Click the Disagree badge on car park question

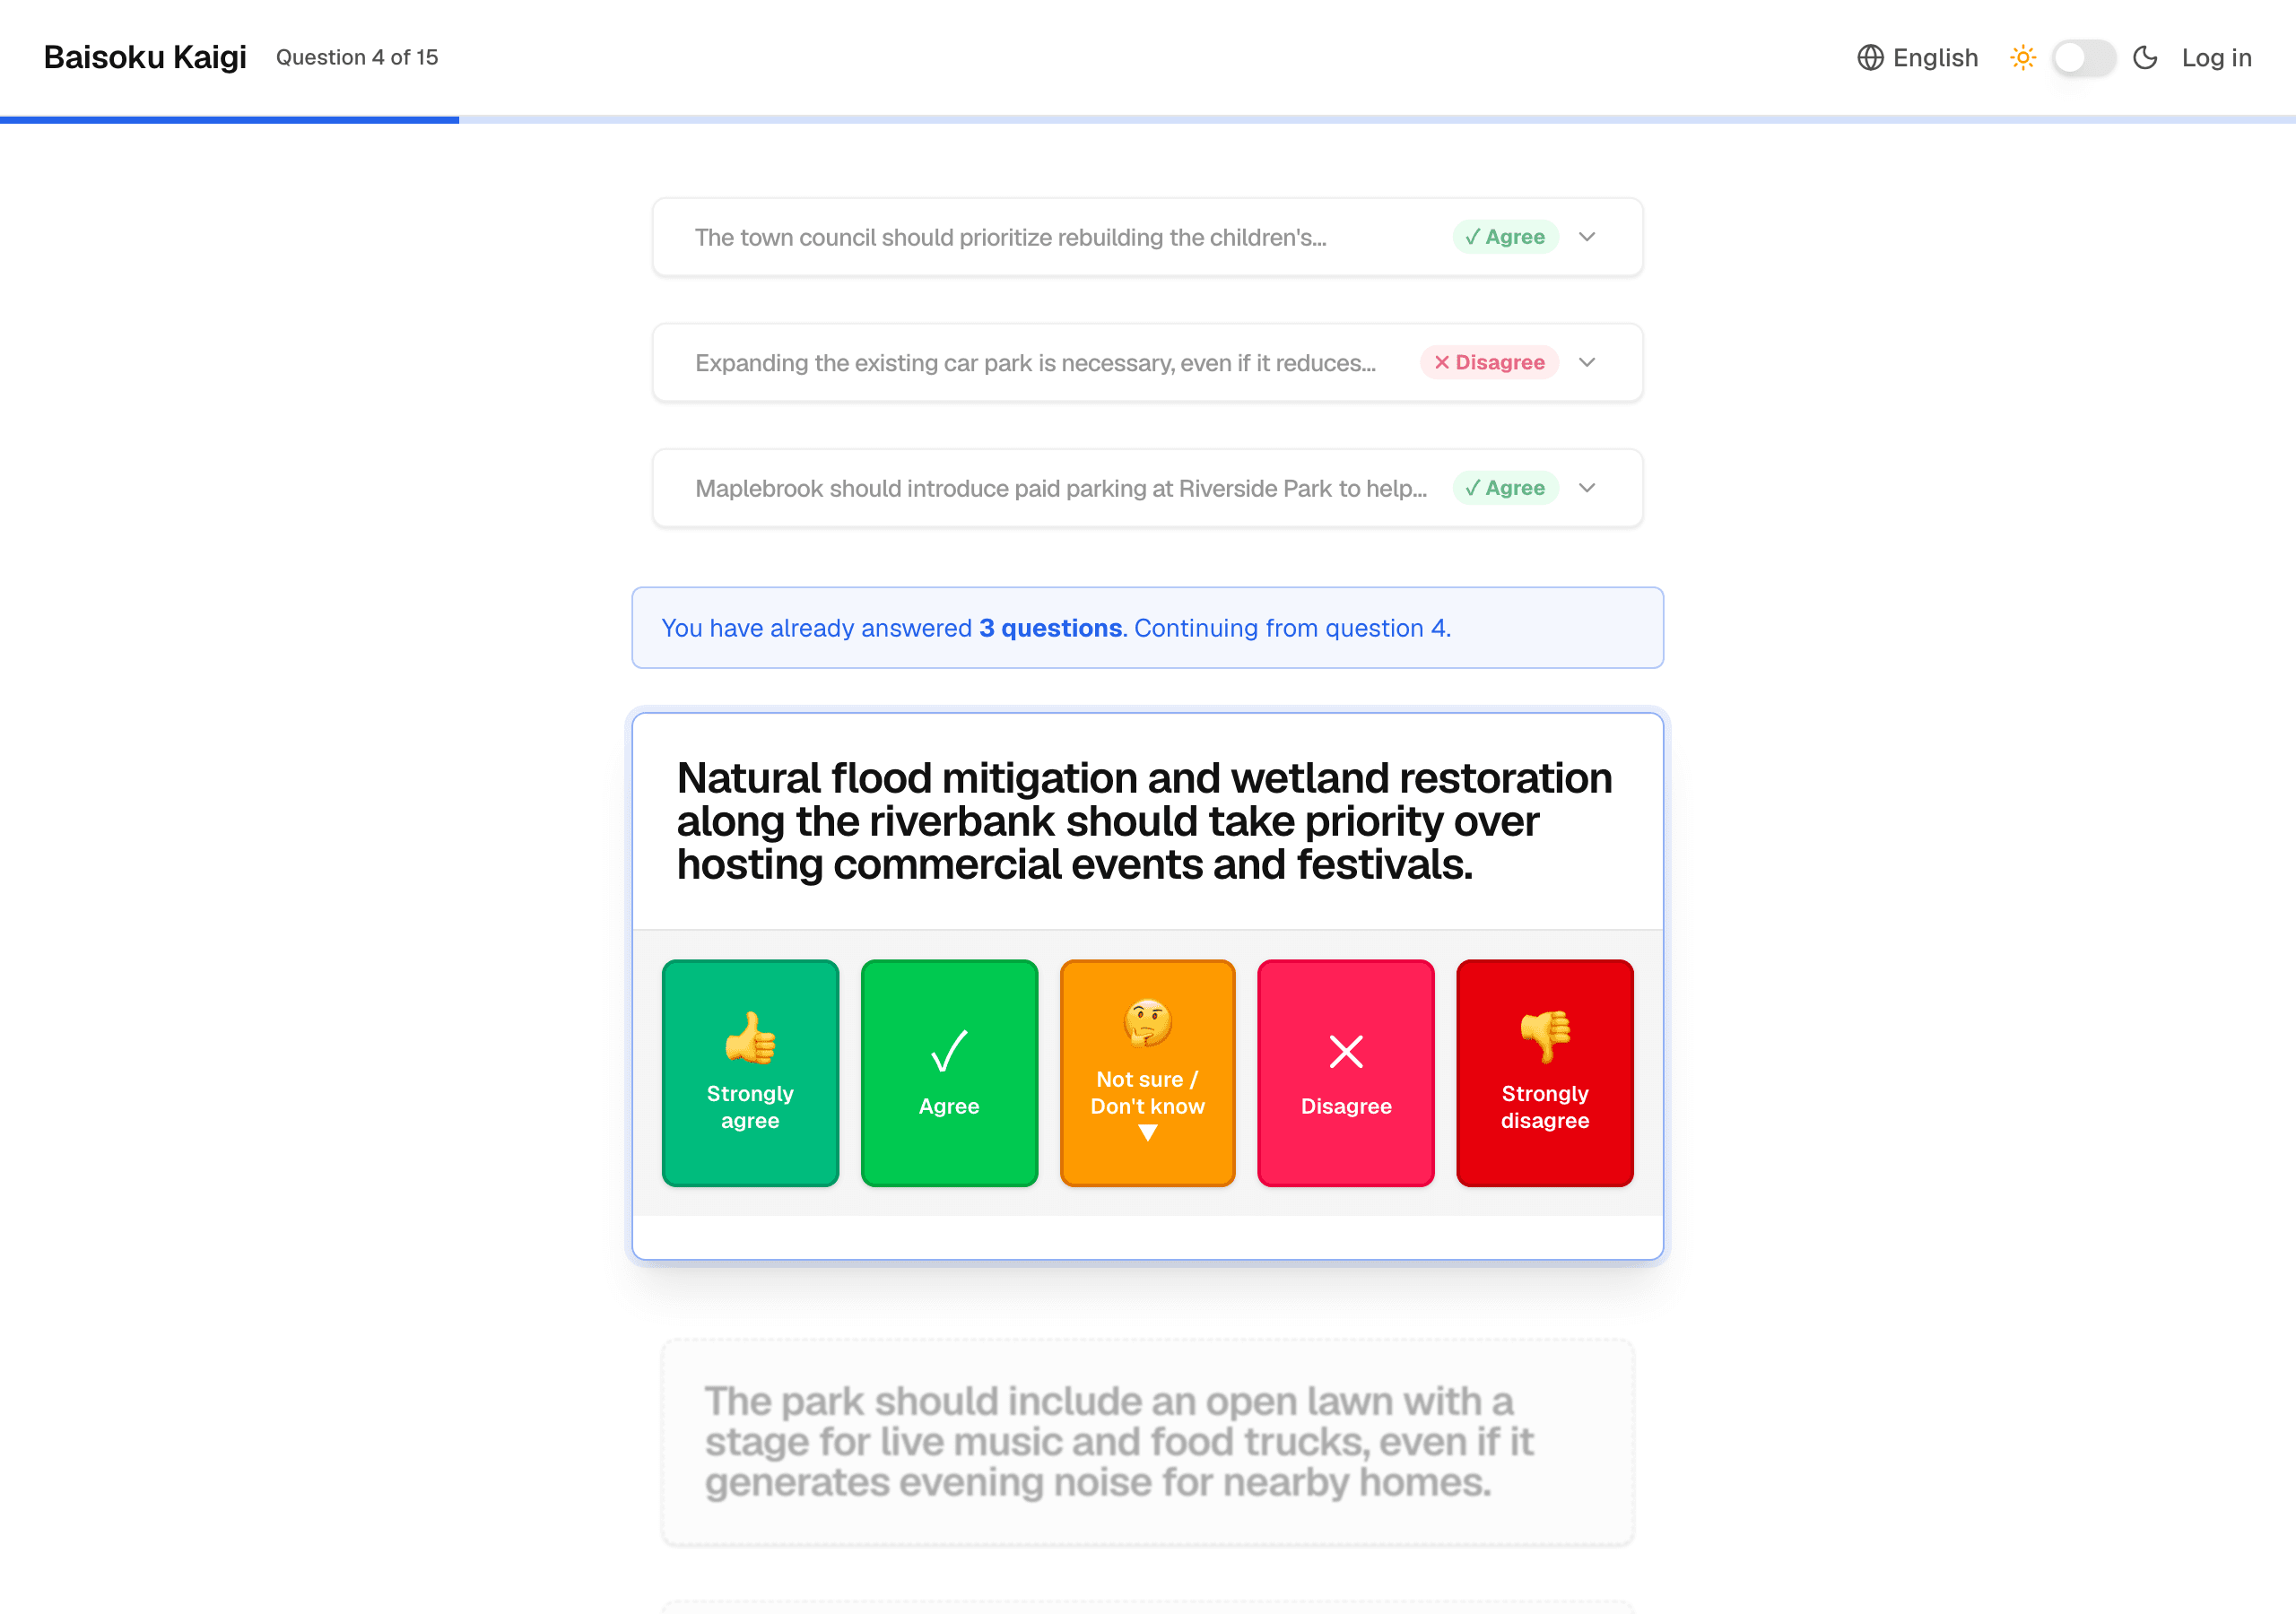coord(1489,362)
